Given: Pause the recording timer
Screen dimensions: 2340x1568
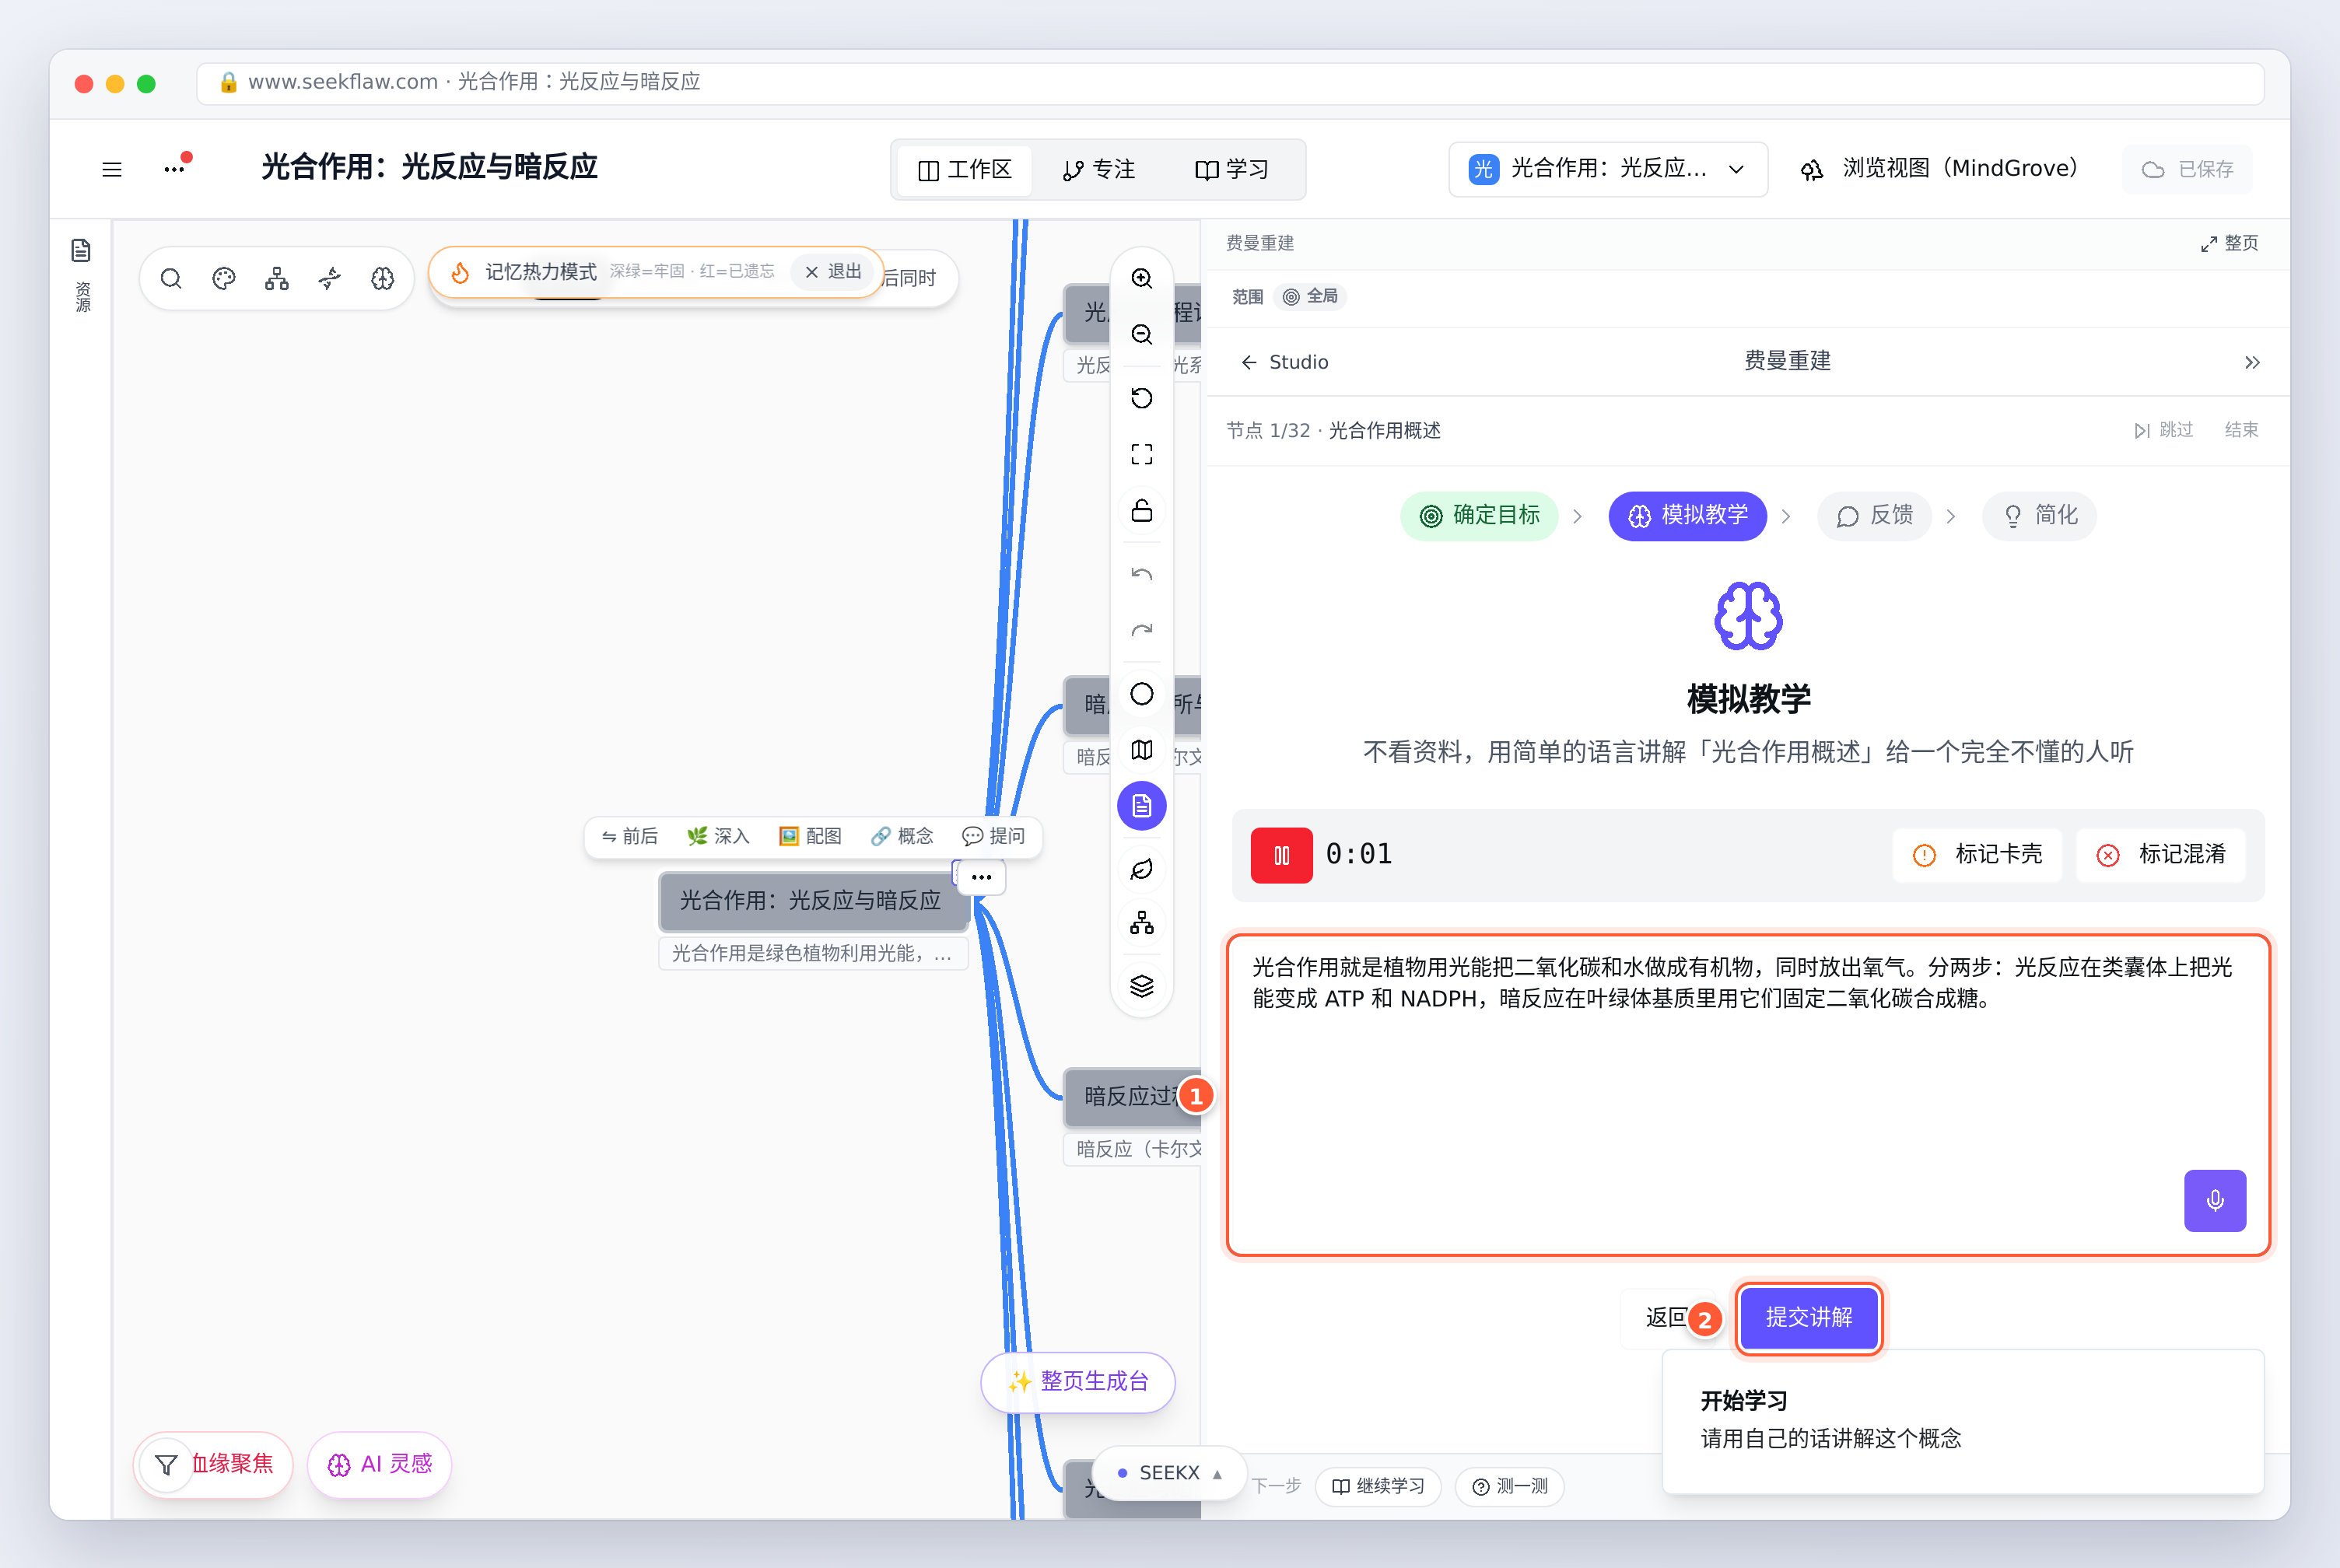Looking at the screenshot, I should [x=1281, y=855].
